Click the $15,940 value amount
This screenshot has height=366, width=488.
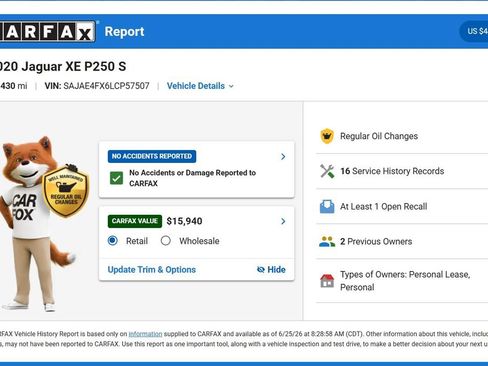184,221
